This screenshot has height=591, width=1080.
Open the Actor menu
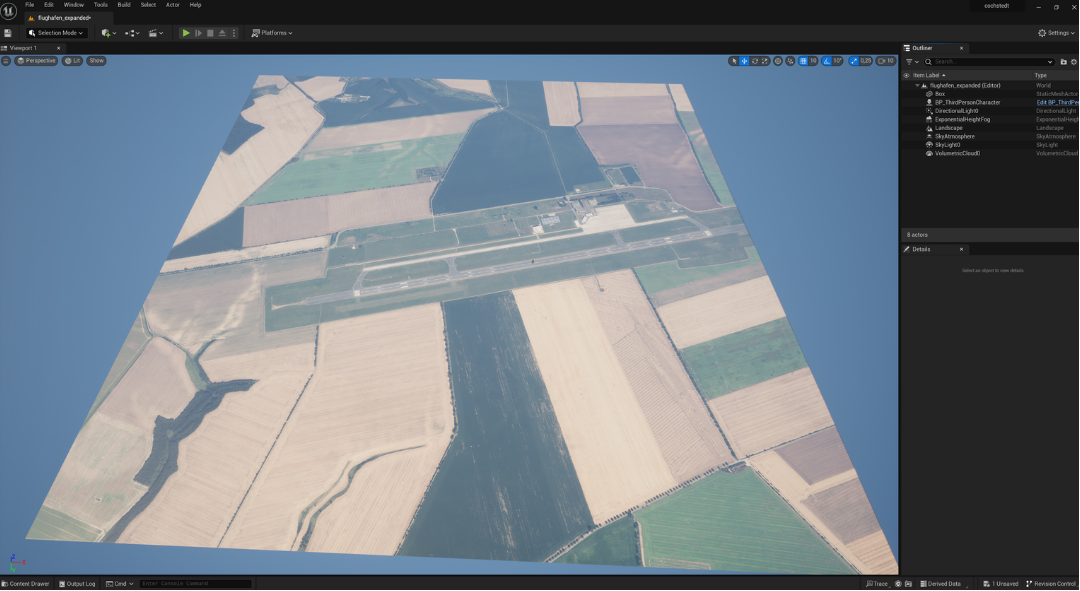(172, 5)
